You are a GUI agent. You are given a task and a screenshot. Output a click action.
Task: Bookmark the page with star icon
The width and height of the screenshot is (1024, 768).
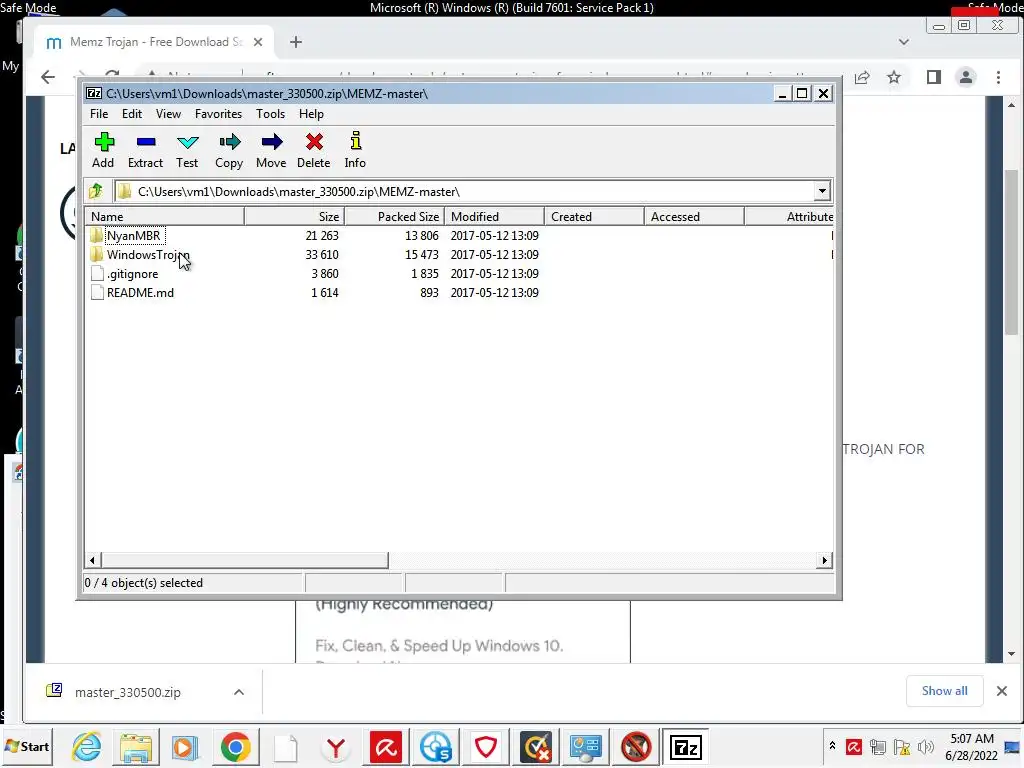pyautogui.click(x=894, y=78)
